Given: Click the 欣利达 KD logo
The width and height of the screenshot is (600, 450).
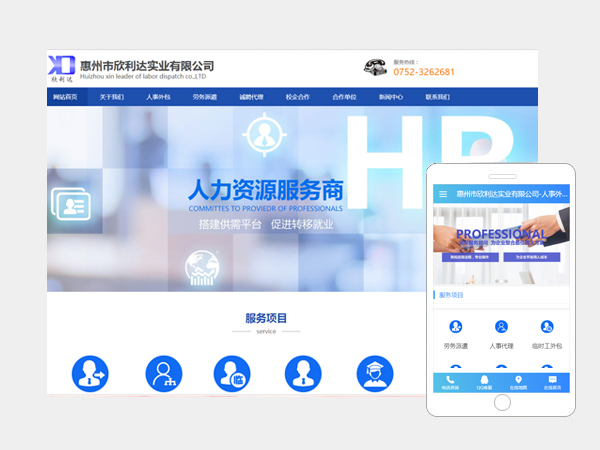Looking at the screenshot, I should click(61, 68).
